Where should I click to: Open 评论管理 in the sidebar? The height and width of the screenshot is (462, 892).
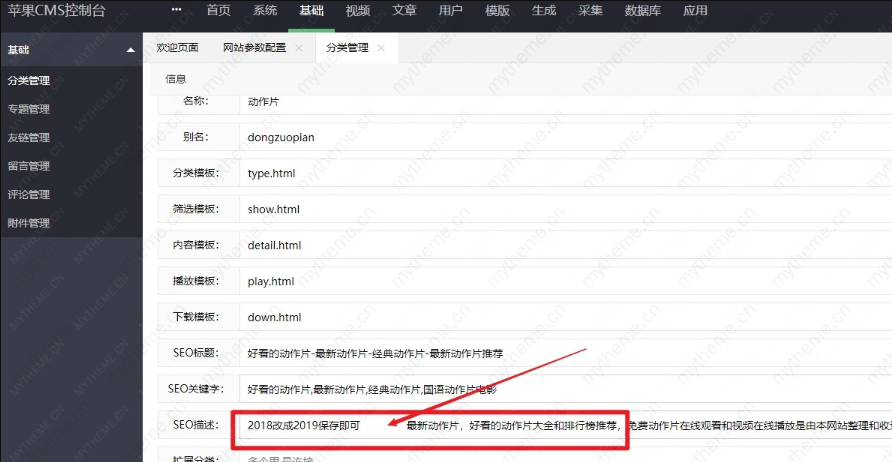28,194
